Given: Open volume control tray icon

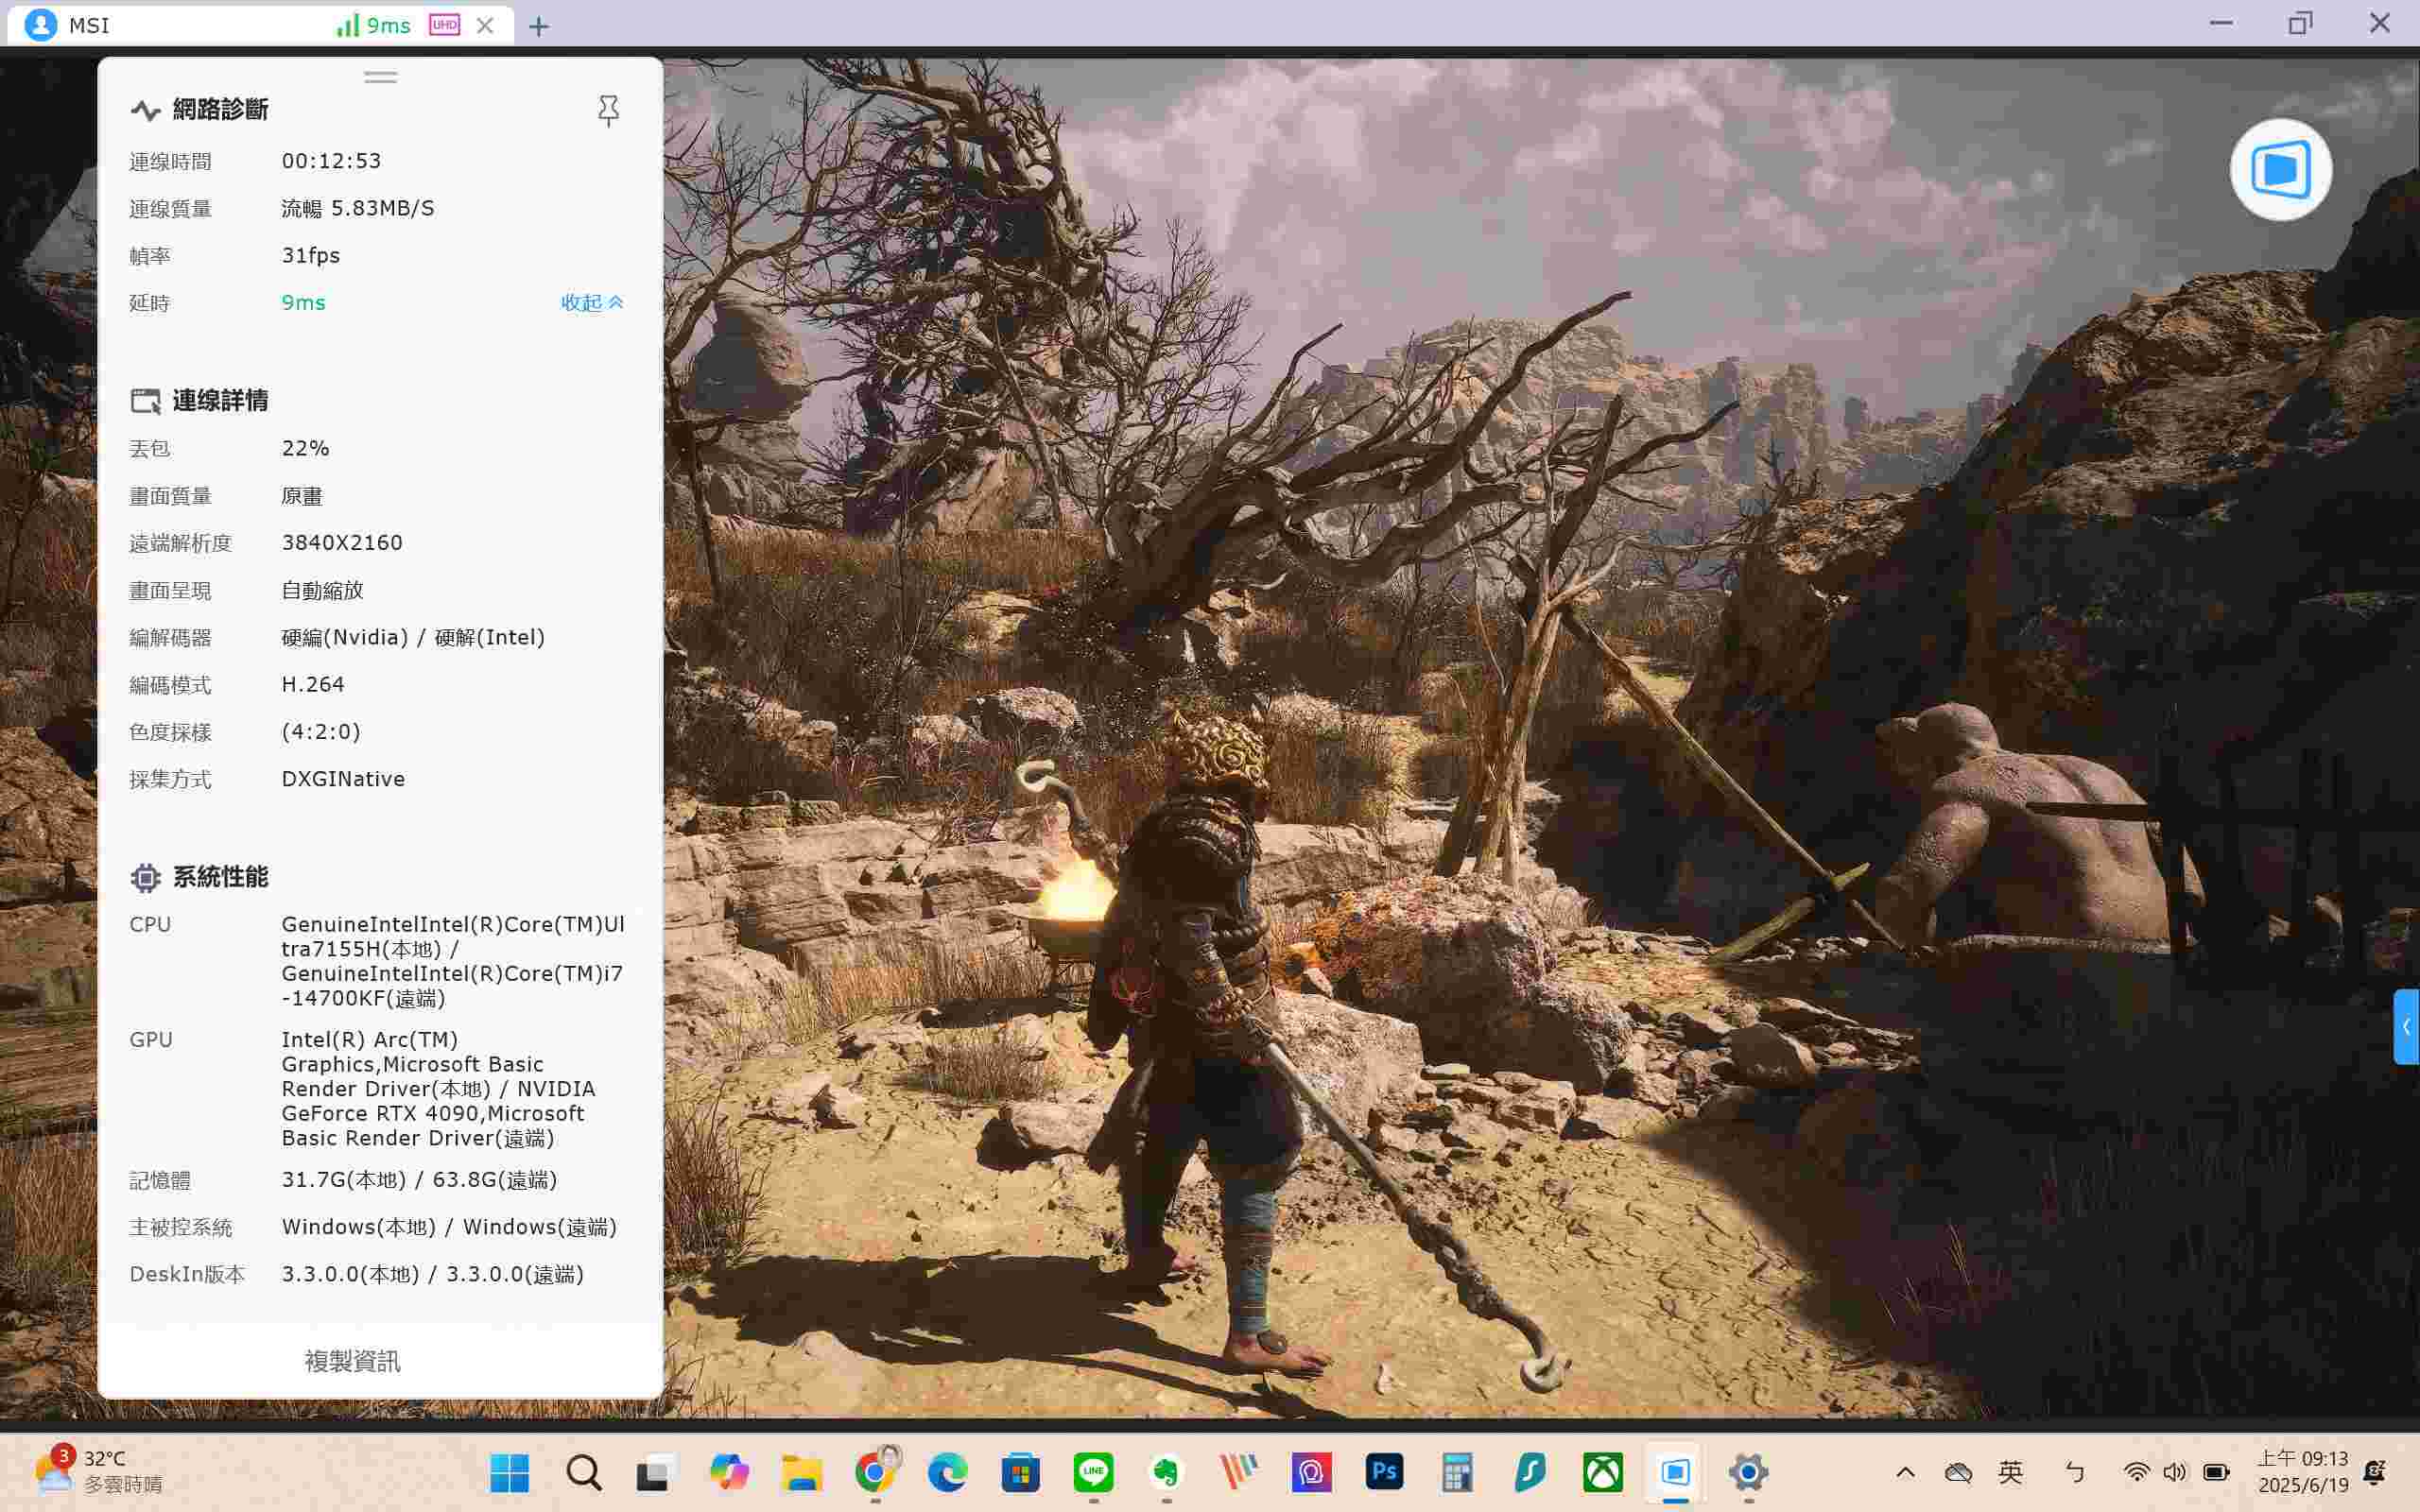Looking at the screenshot, I should click(x=2175, y=1472).
